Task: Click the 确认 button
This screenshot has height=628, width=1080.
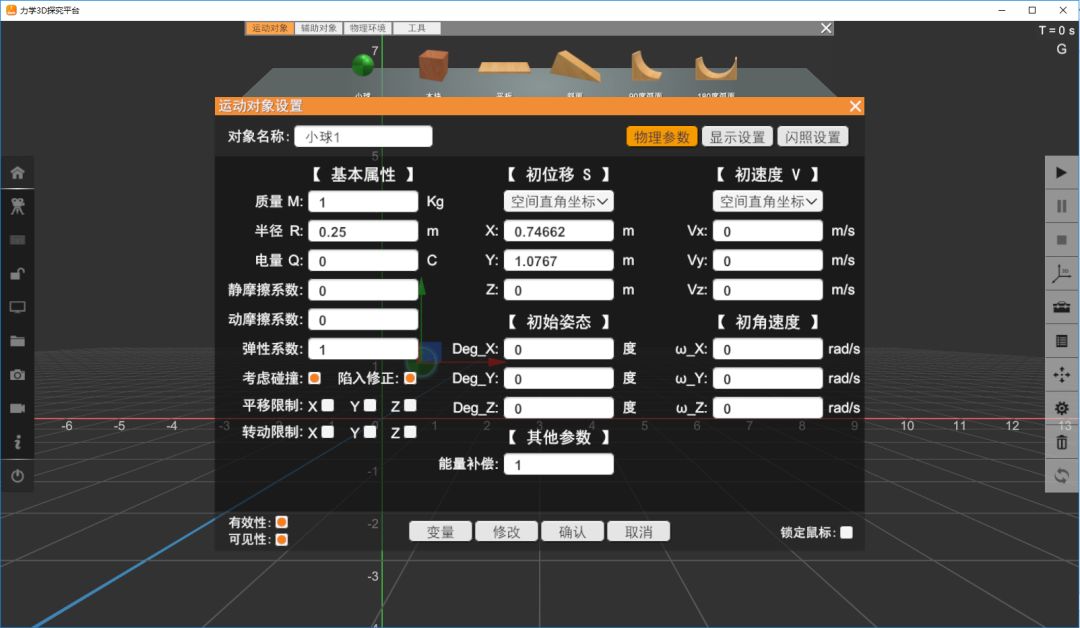Action: [572, 532]
